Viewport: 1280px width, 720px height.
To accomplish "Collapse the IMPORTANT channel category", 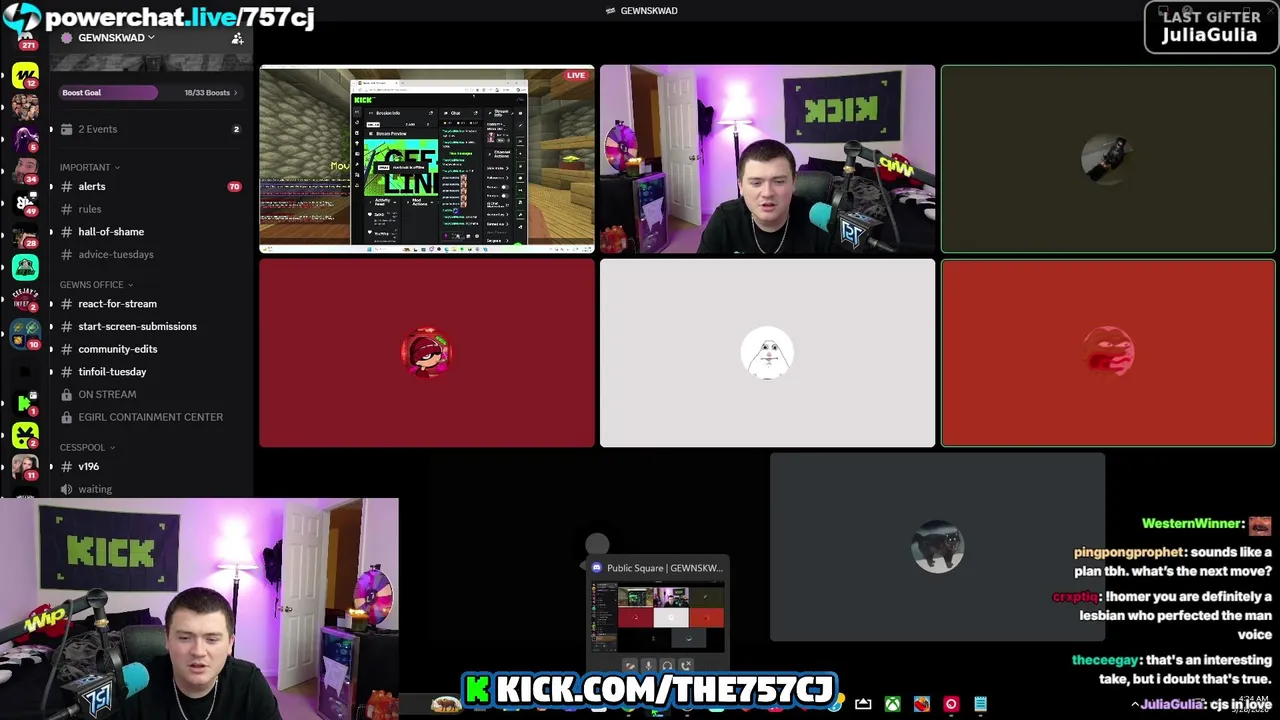I will 89,167.
